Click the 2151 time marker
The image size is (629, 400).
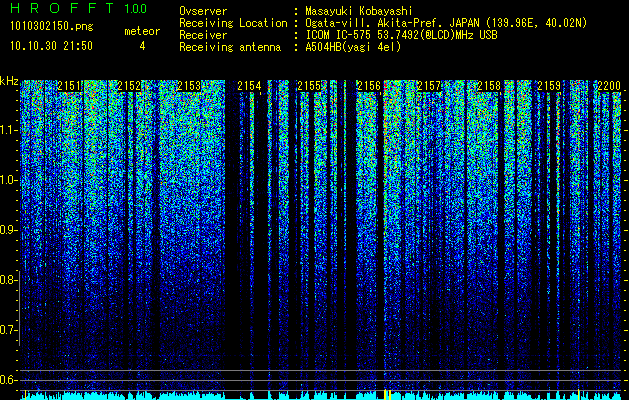pos(69,86)
